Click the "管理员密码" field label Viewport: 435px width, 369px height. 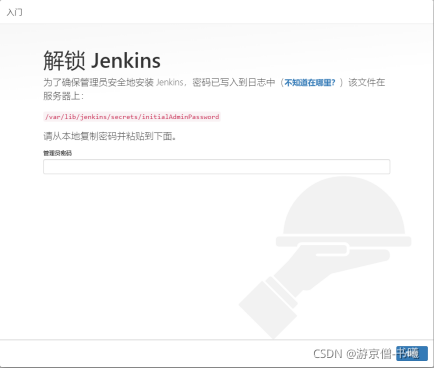point(57,153)
